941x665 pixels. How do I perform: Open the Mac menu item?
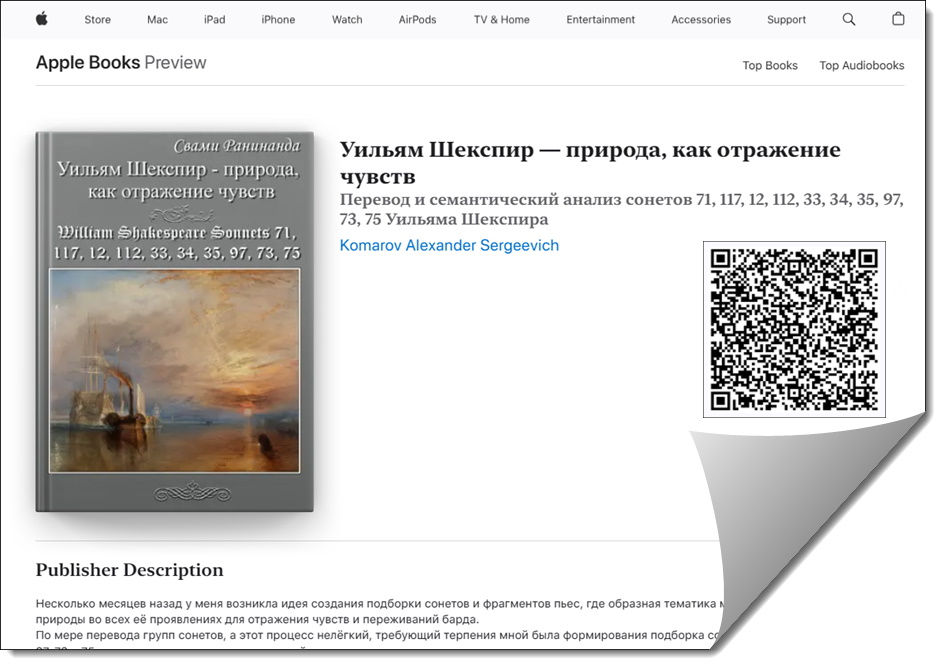pos(157,20)
